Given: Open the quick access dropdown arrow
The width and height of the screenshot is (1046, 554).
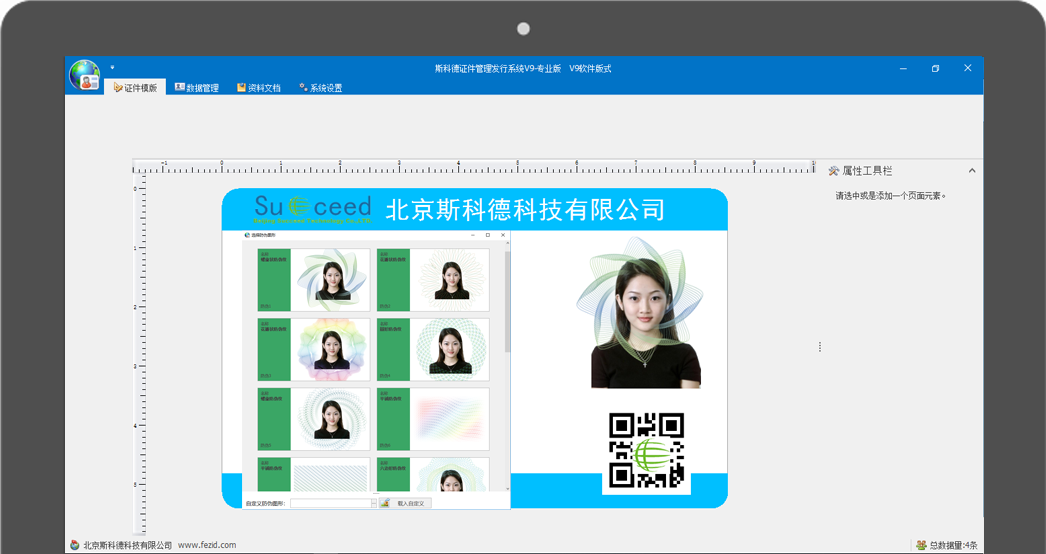Looking at the screenshot, I should [x=112, y=67].
